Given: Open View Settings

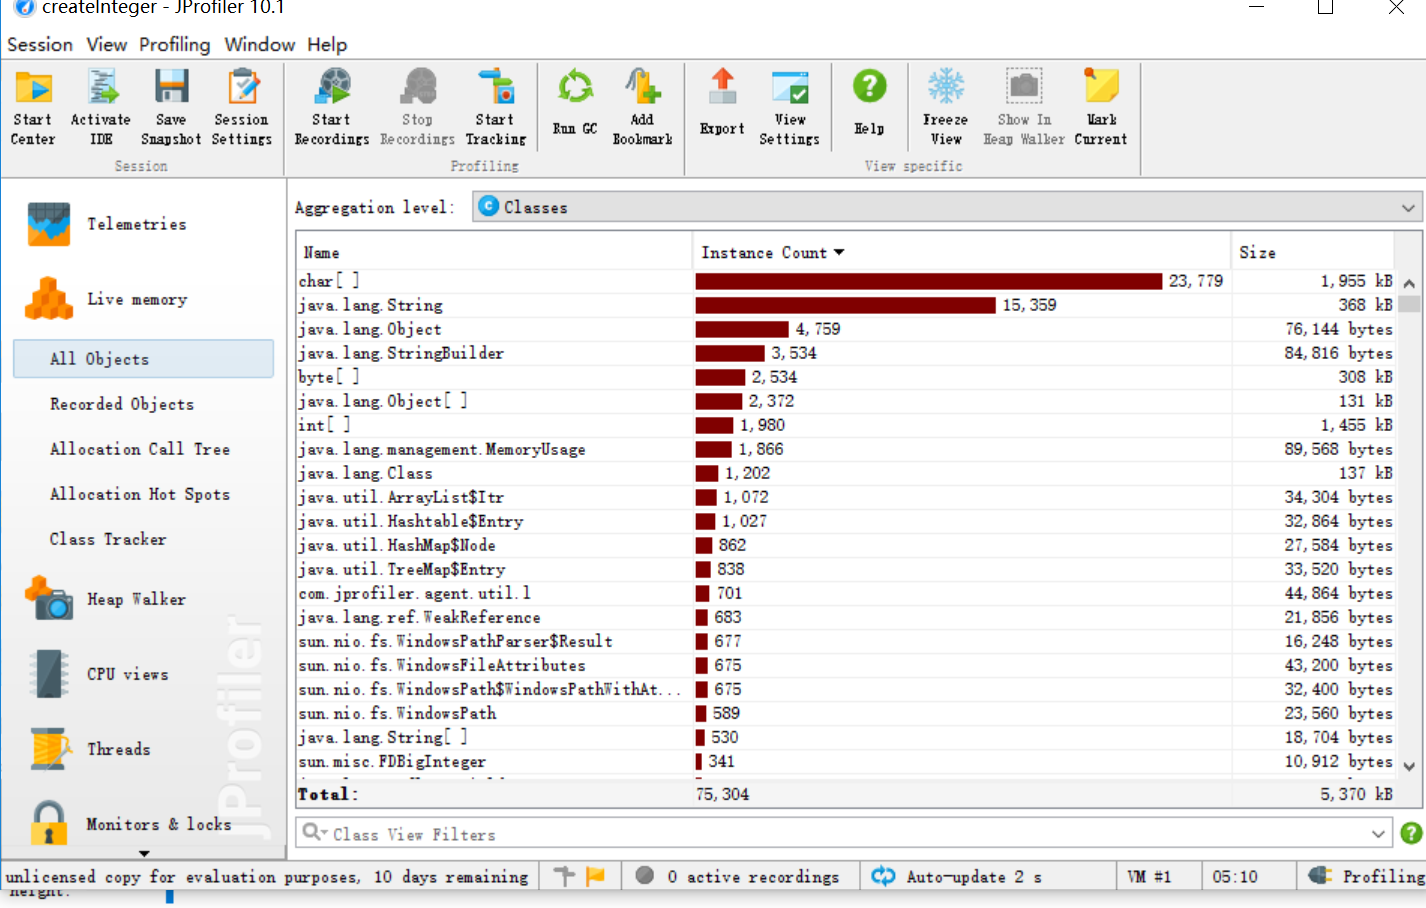Looking at the screenshot, I should click(x=789, y=108).
